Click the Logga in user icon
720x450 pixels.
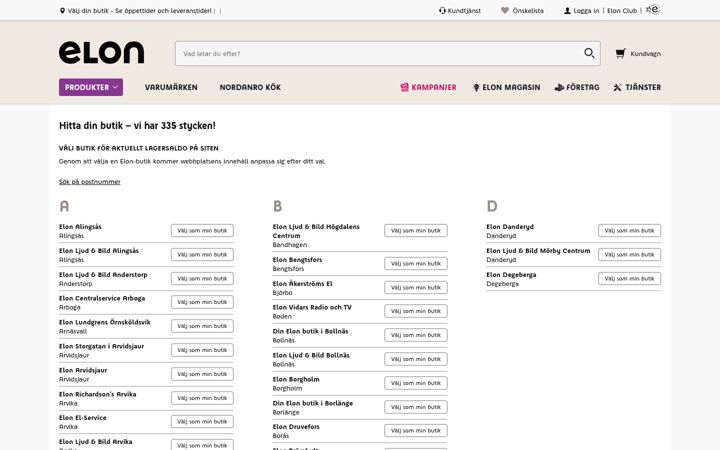(x=567, y=11)
